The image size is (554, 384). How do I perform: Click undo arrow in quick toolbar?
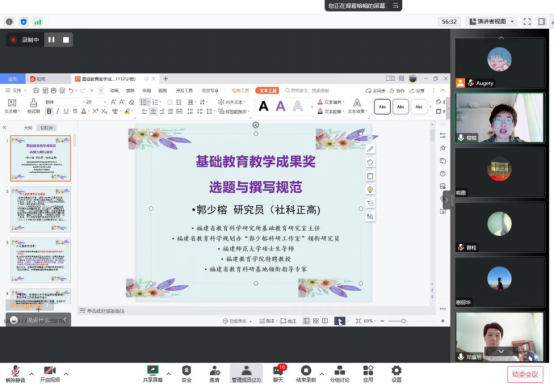[71, 91]
